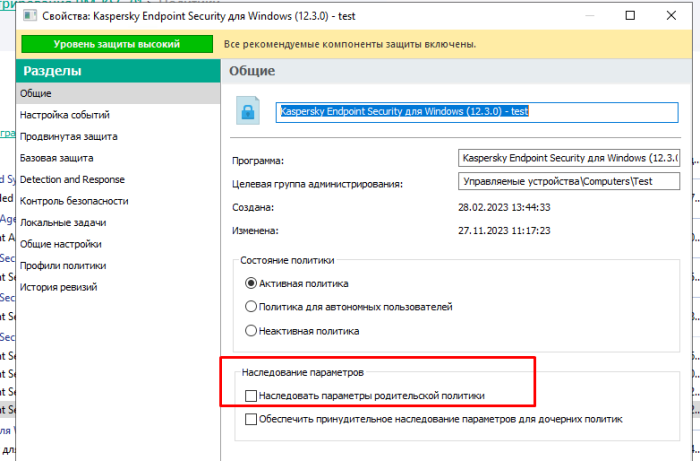Open the Общие section

118,93
